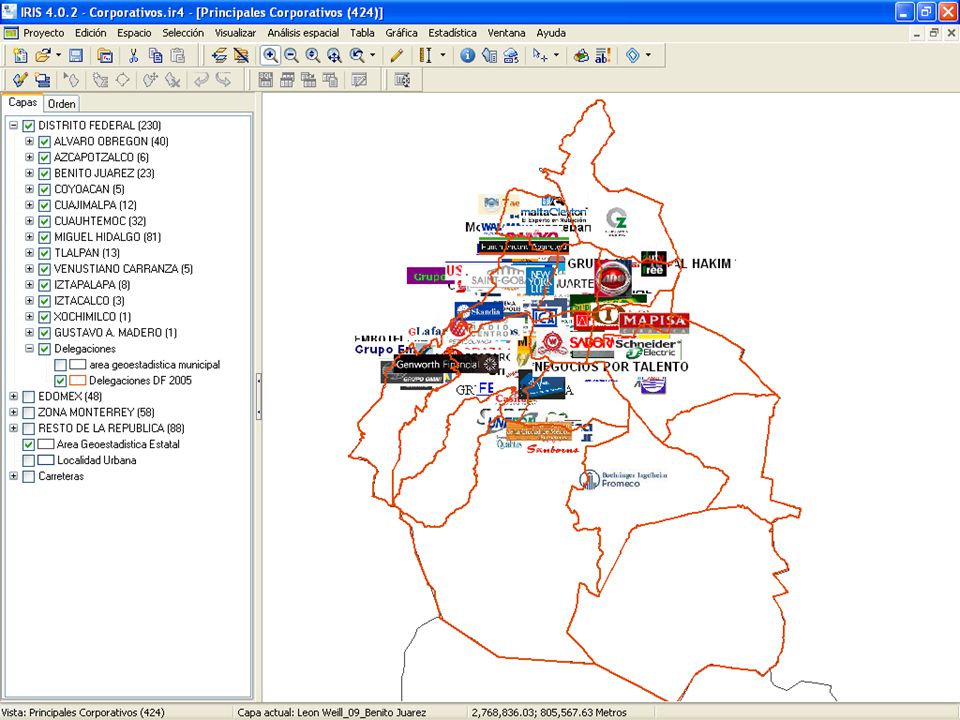Enable the ZONA MONTERREY (58) checkbox

28,413
